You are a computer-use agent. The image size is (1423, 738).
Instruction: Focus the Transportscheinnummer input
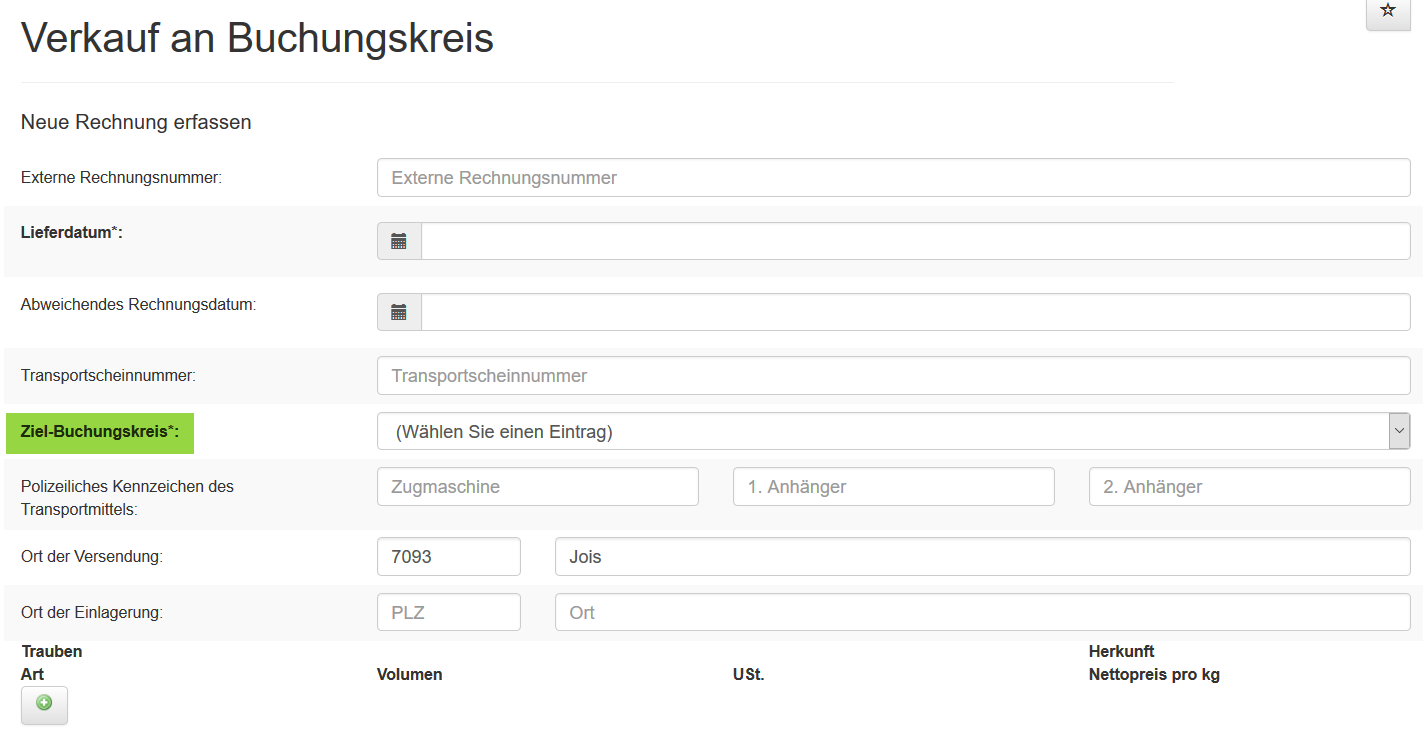(x=893, y=376)
